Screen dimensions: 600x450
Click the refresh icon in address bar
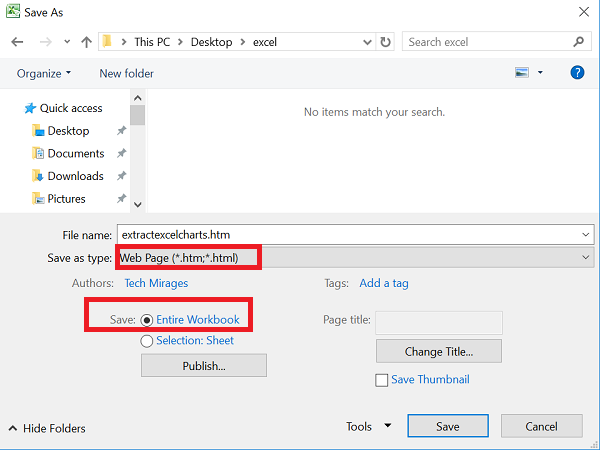coord(386,42)
